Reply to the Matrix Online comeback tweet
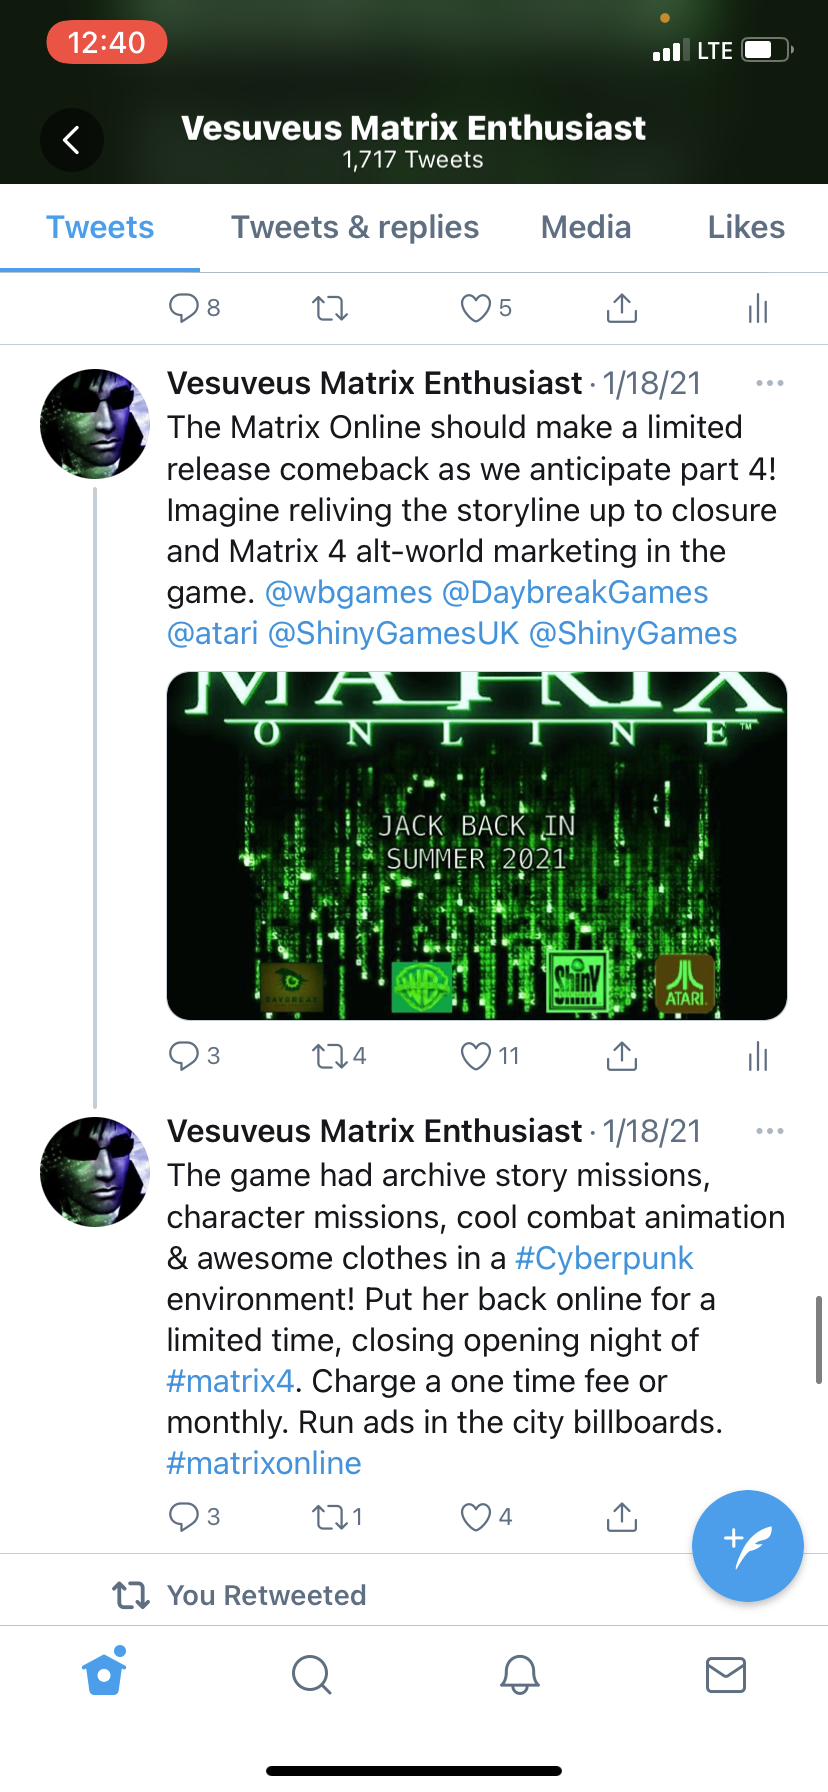828x1792 pixels. point(184,1056)
